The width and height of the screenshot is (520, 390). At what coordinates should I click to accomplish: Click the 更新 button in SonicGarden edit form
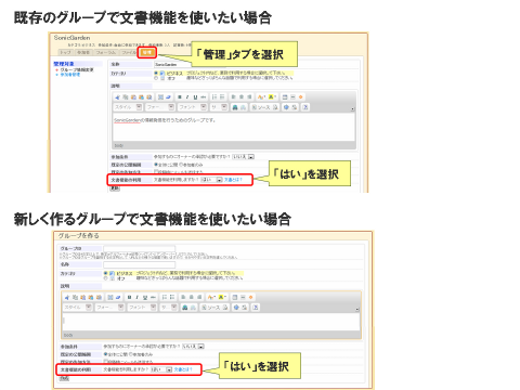point(115,188)
